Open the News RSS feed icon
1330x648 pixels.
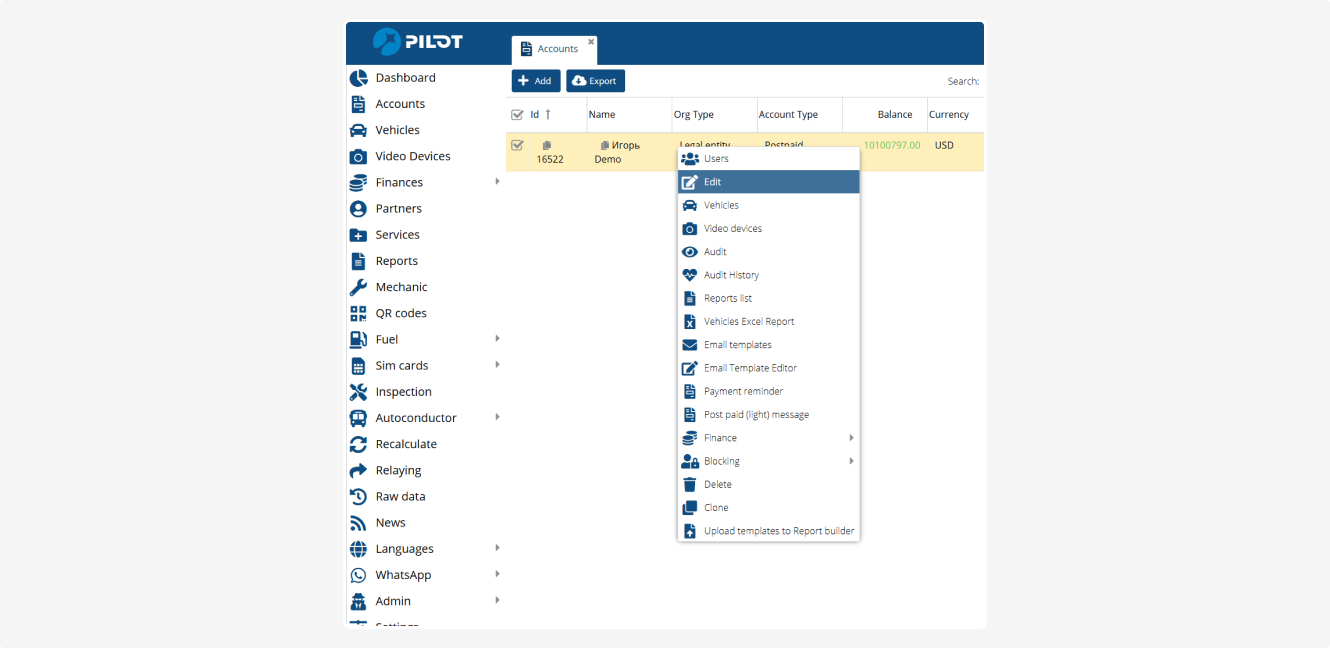tap(358, 523)
